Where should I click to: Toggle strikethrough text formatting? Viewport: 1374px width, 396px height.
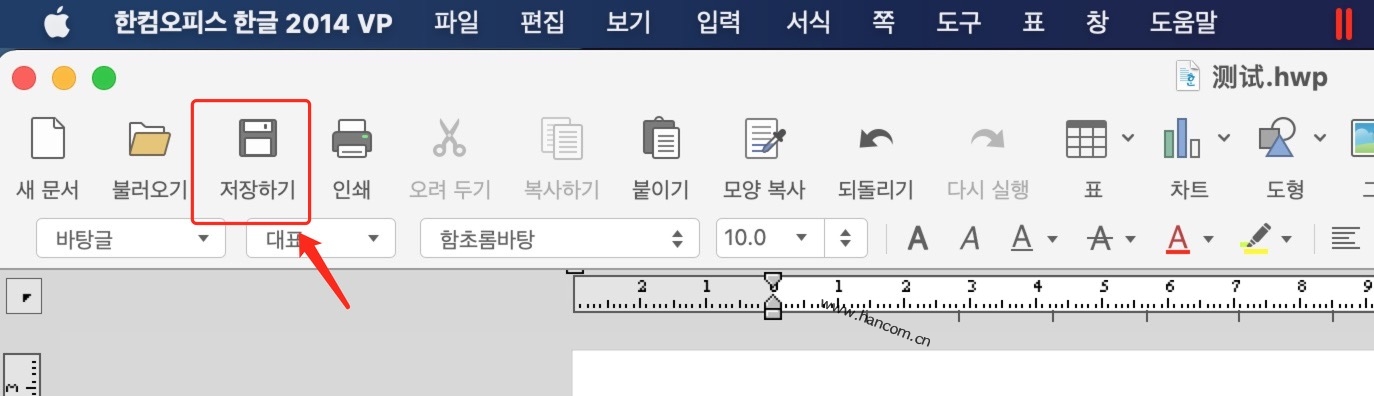[x=1100, y=238]
